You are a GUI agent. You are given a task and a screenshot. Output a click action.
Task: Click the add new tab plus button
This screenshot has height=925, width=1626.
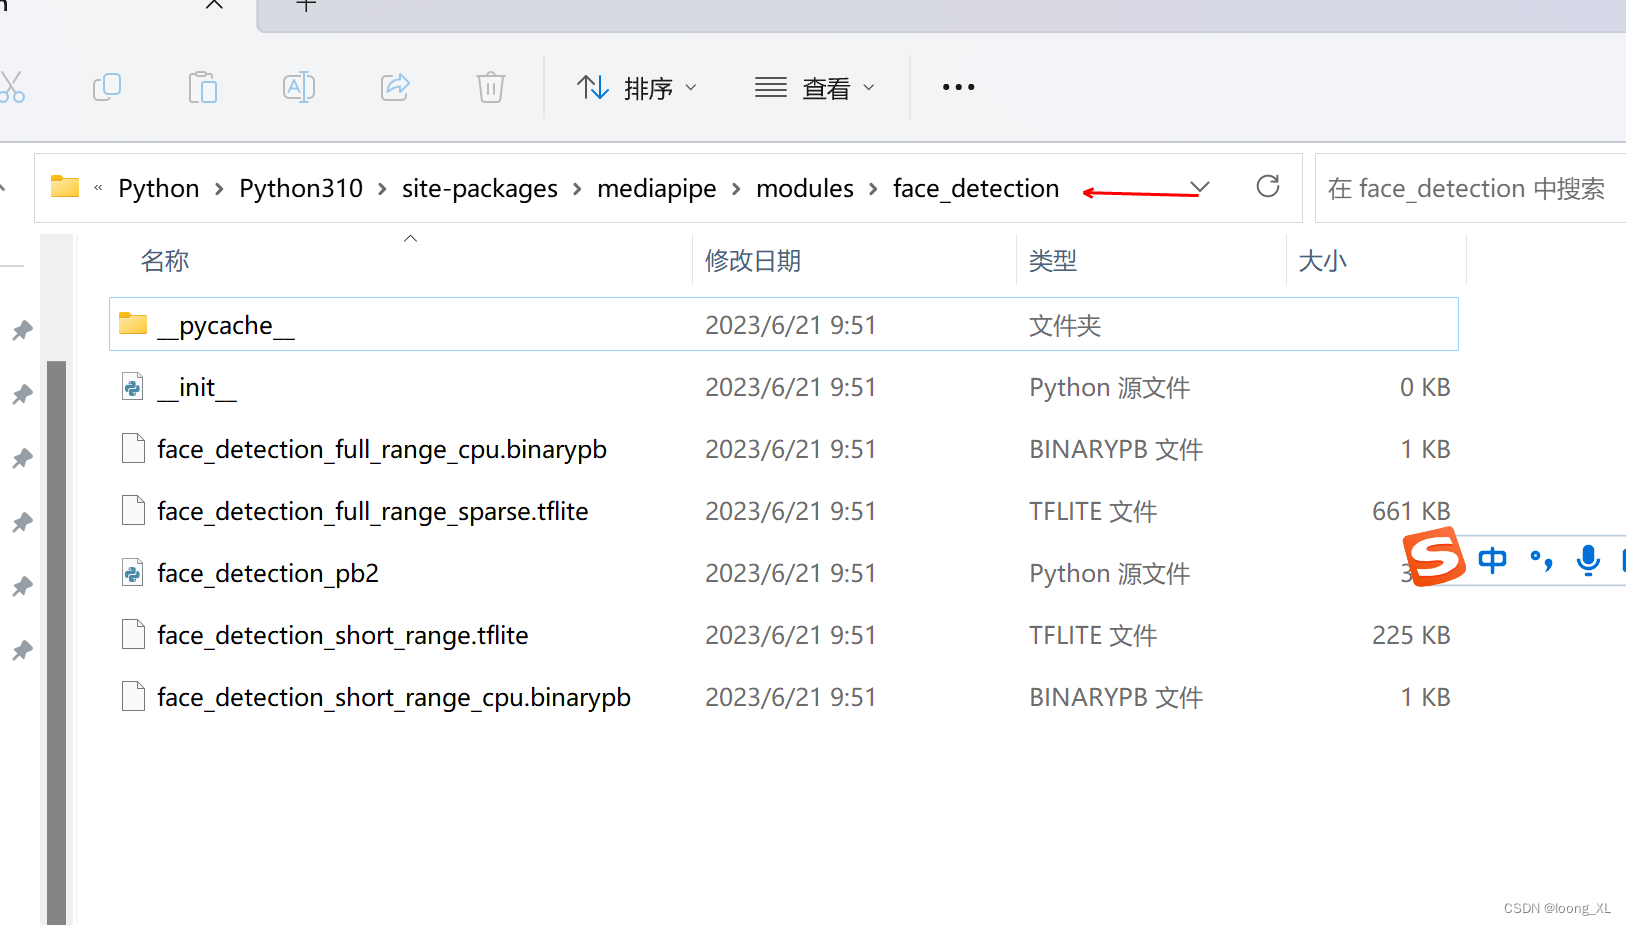(x=306, y=5)
